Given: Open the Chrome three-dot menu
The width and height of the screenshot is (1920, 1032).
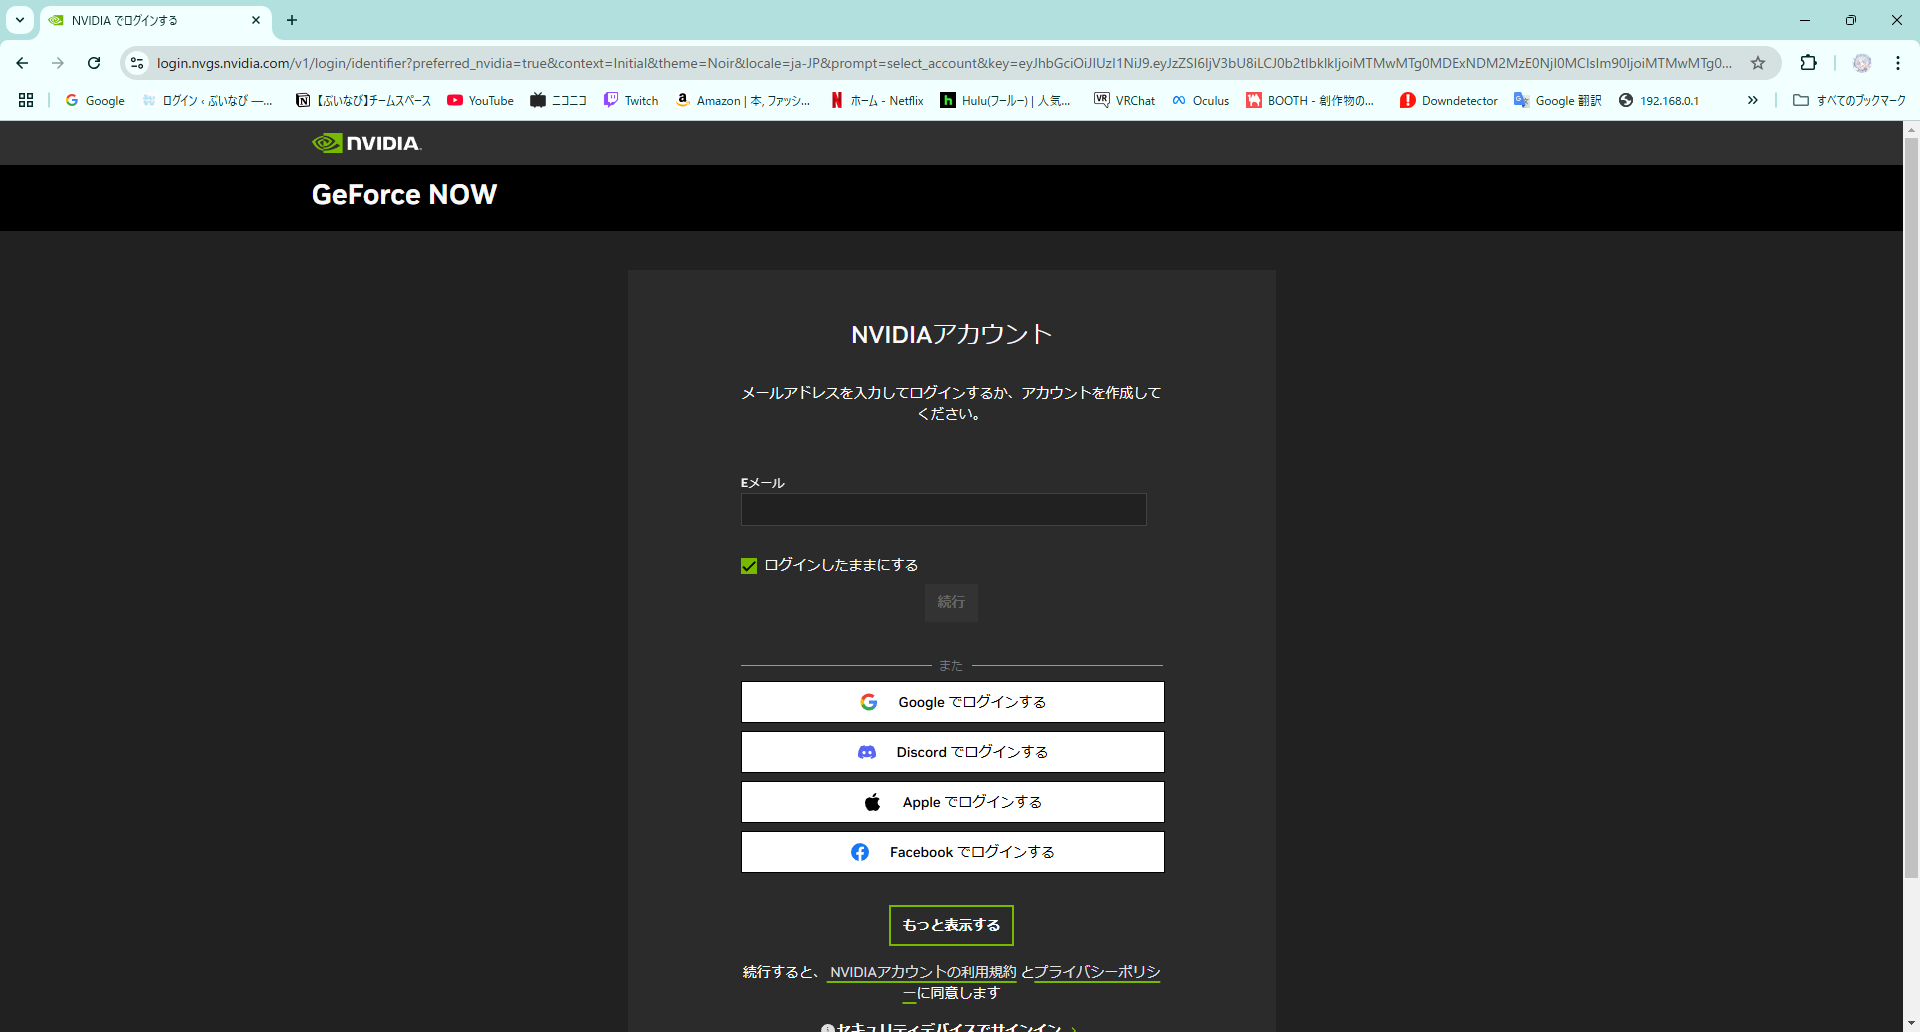Looking at the screenshot, I should coord(1899,62).
